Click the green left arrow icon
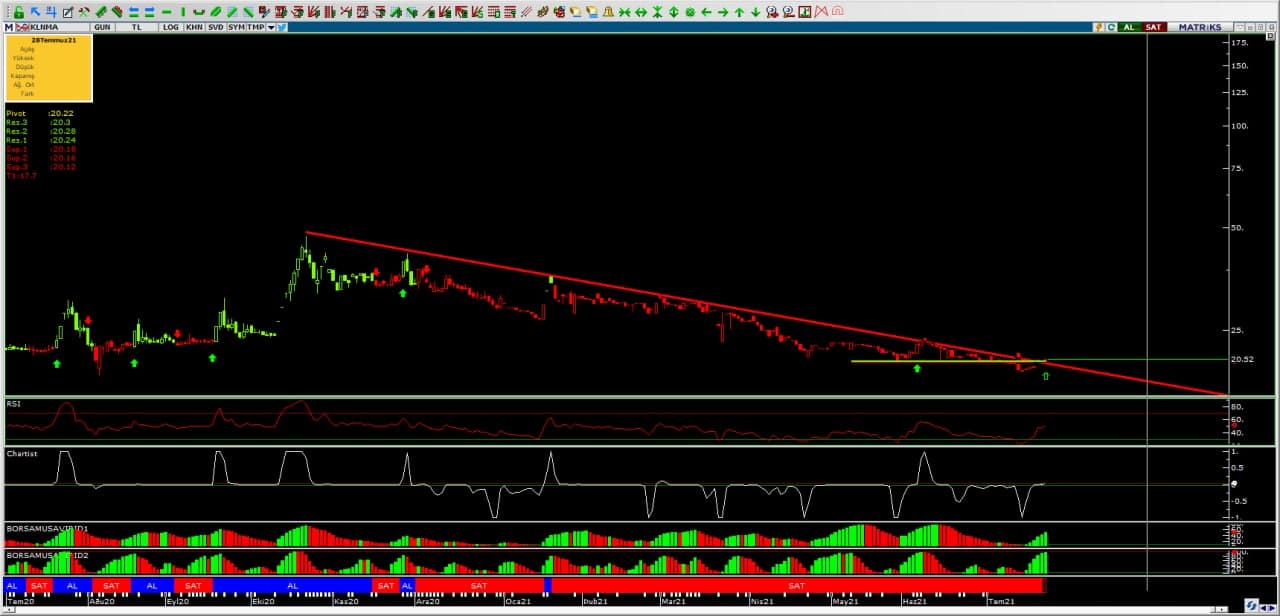The width and height of the screenshot is (1280, 616). [x=706, y=12]
